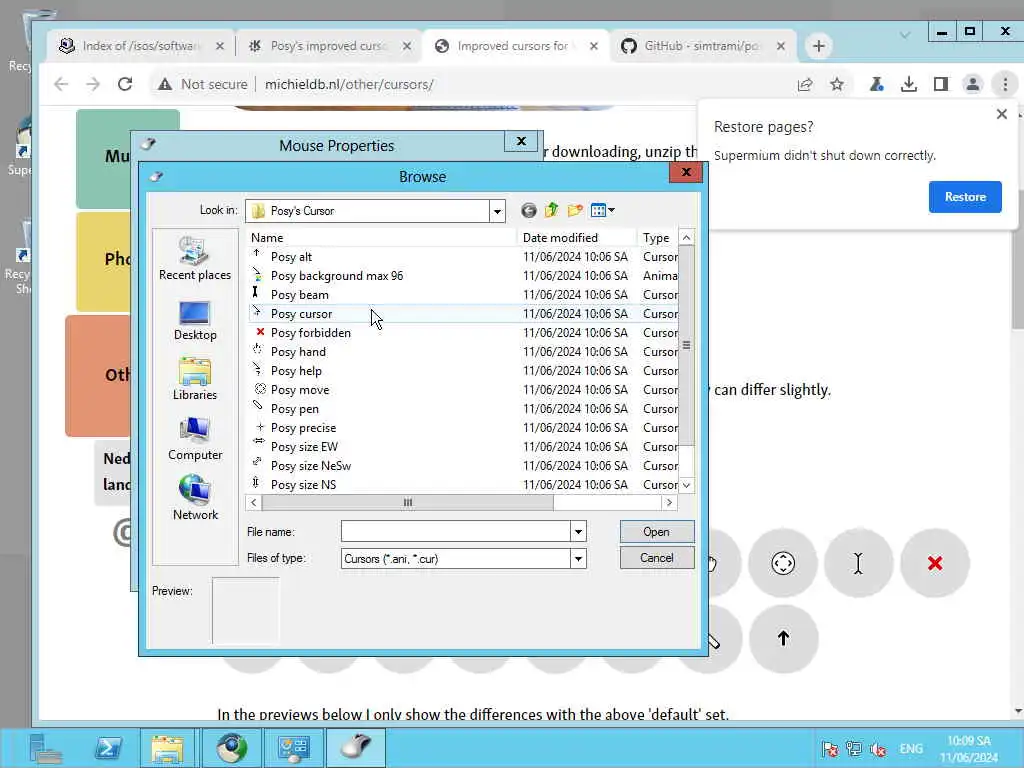
Task: Open a new browser tab
Action: coord(818,46)
